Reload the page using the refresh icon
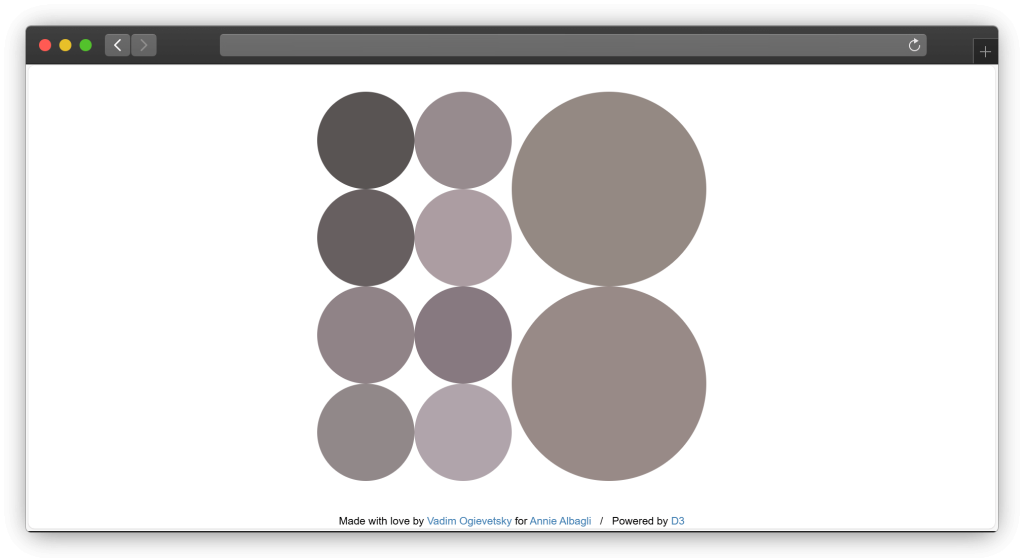This screenshot has height=558, width=1024. [x=913, y=45]
